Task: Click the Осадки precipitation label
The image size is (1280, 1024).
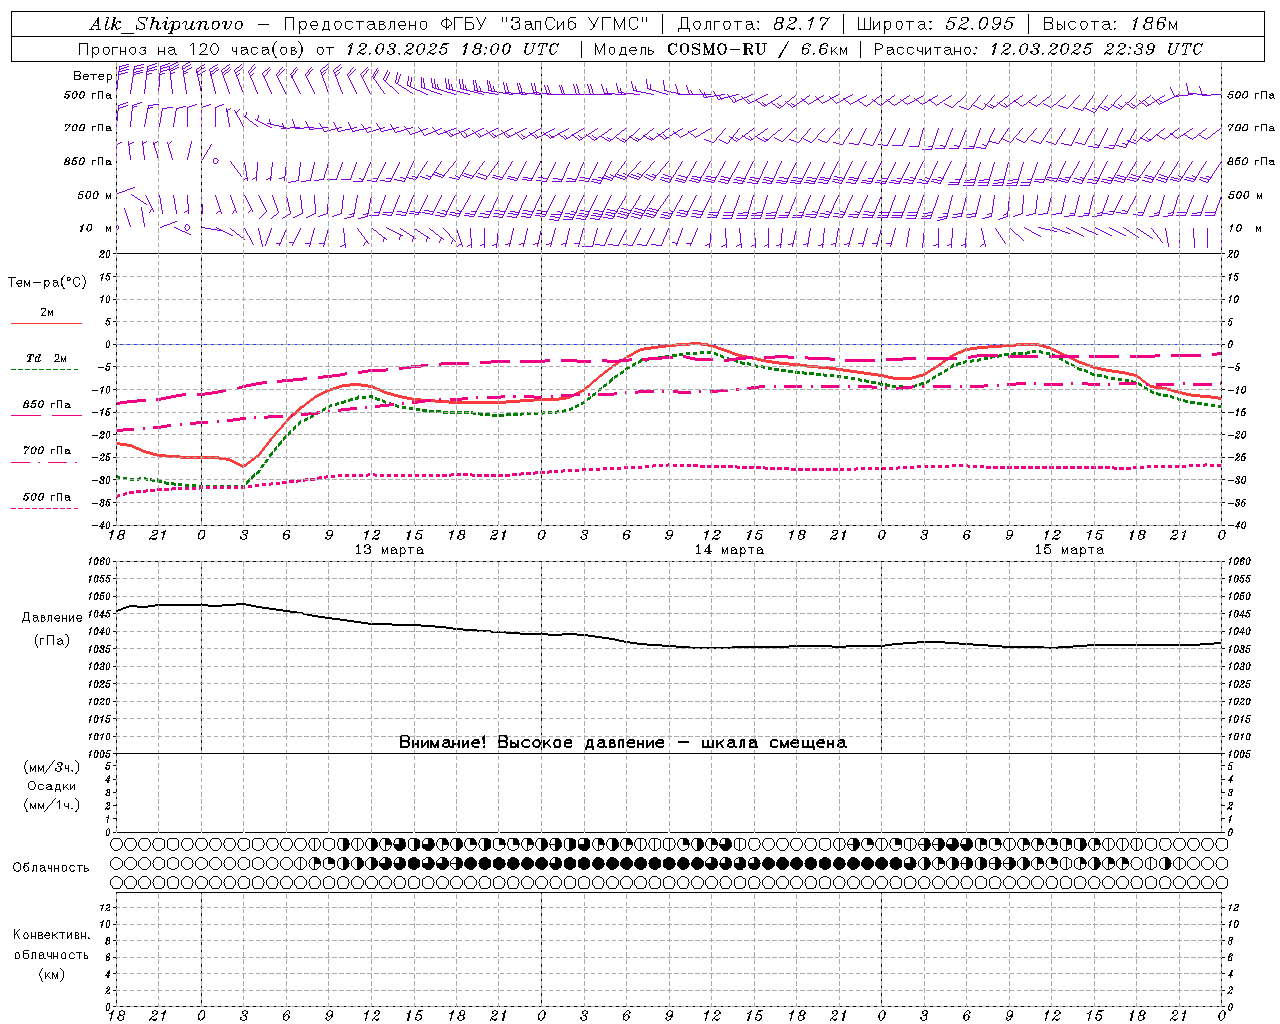Action: tap(52, 786)
